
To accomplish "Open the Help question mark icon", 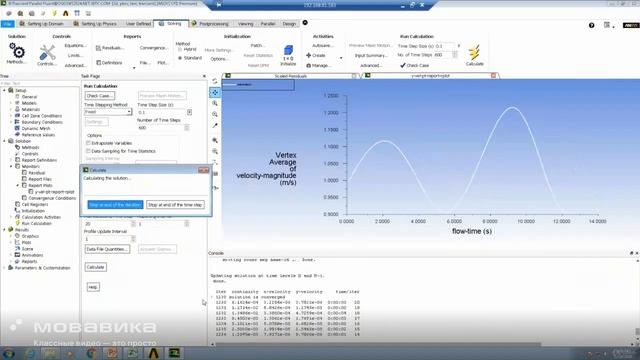I will (x=591, y=25).
